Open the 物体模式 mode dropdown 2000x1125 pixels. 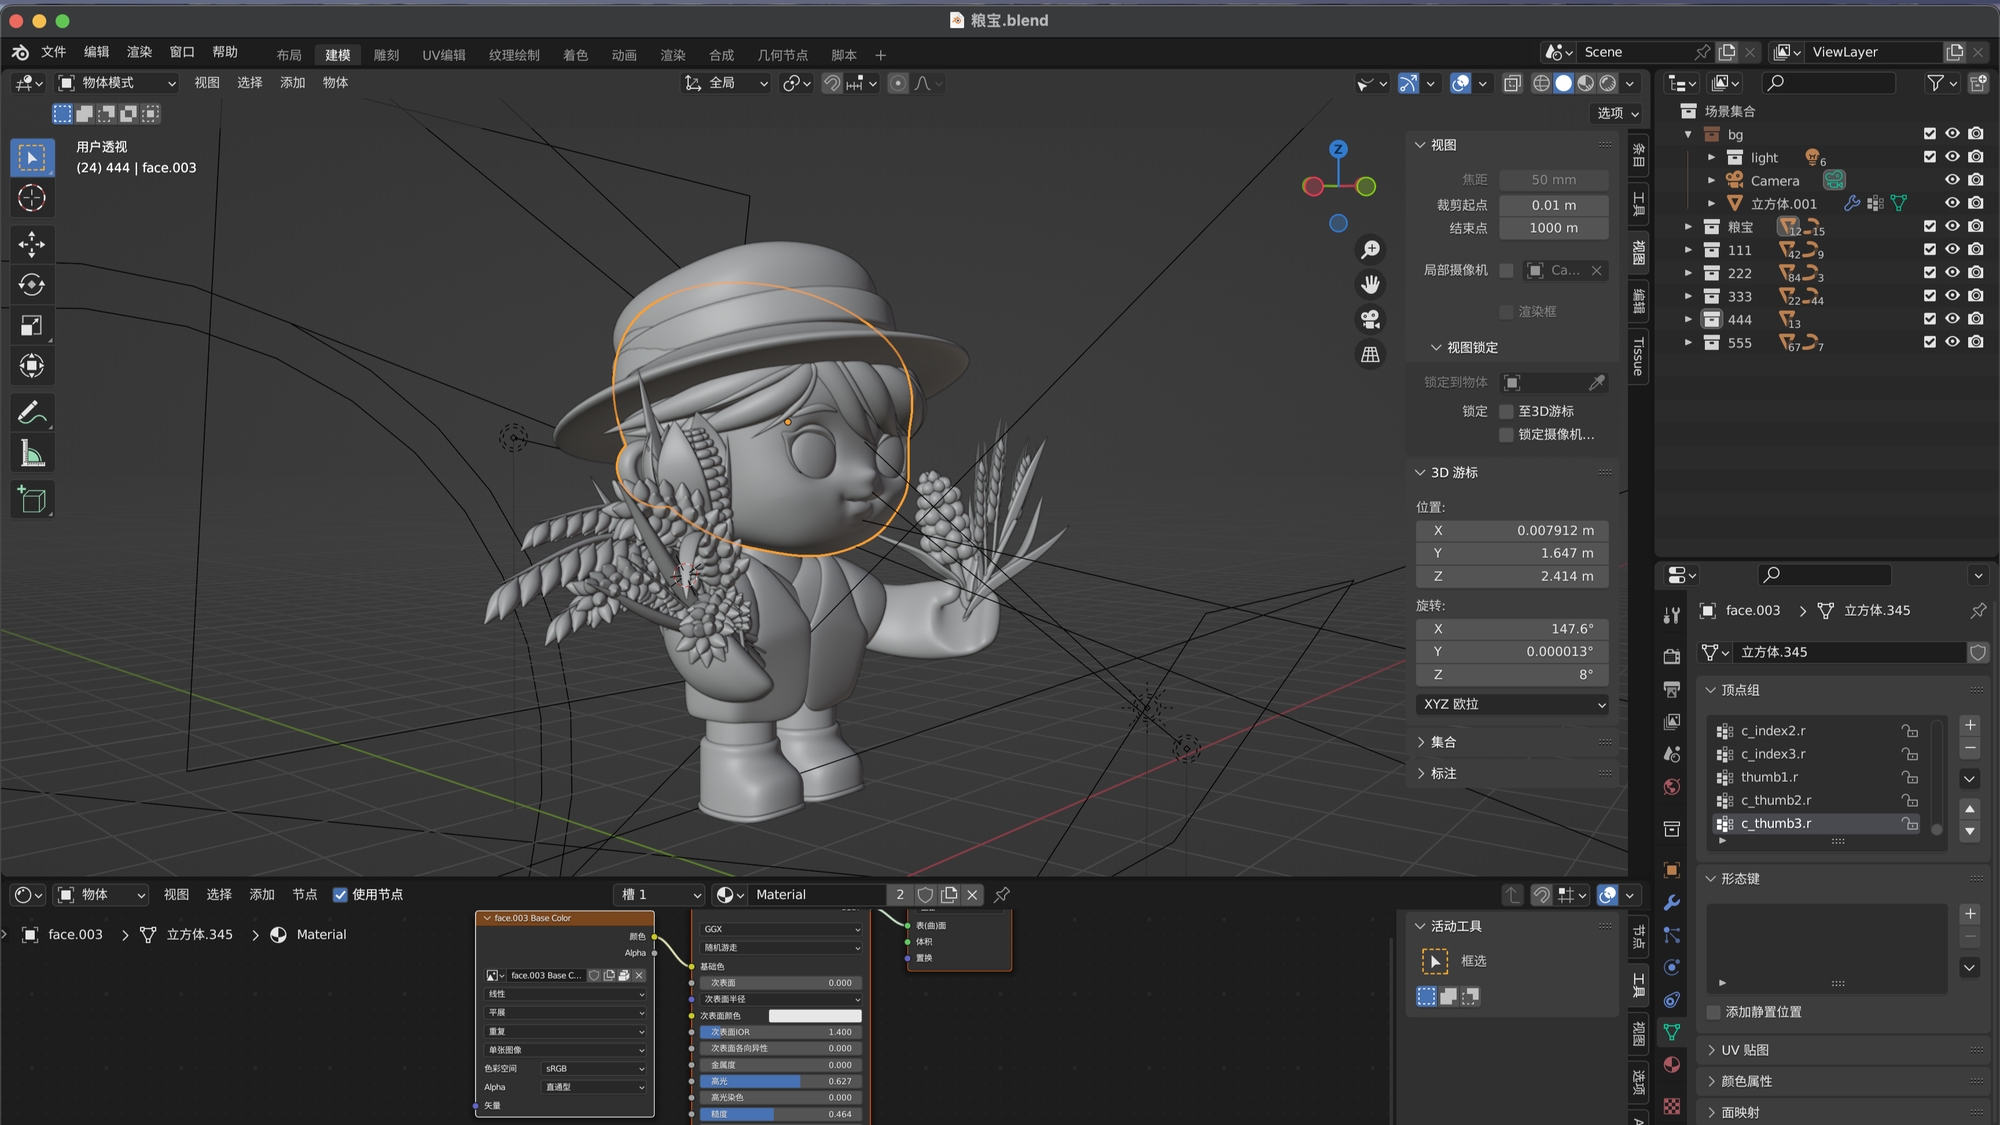pyautogui.click(x=117, y=83)
